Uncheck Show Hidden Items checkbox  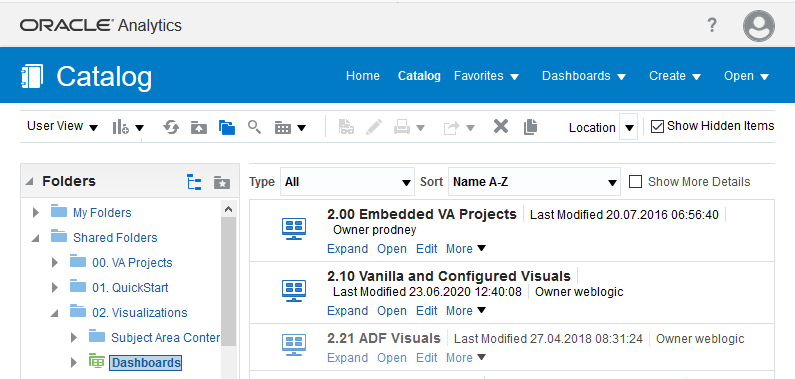click(657, 126)
